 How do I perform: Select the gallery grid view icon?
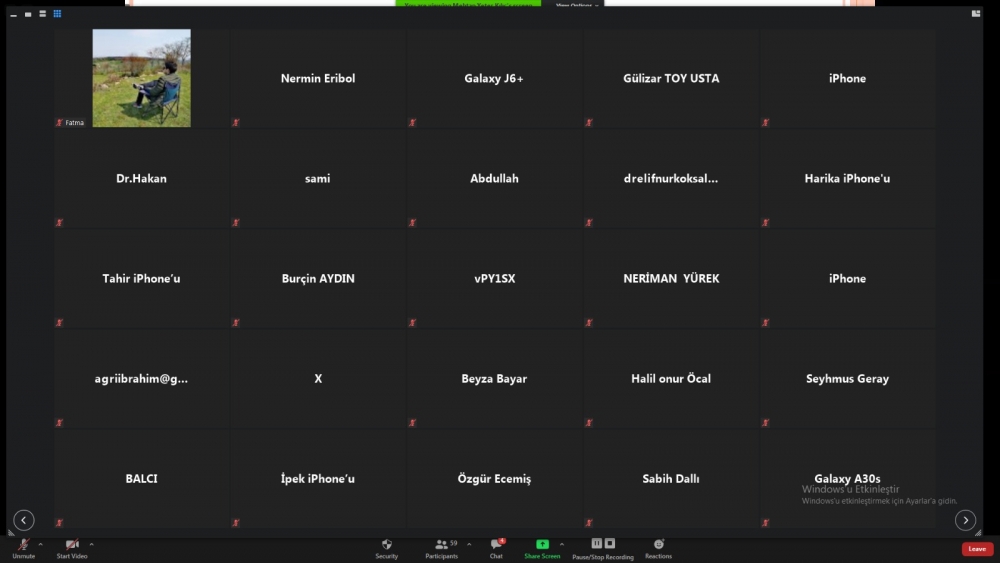[57, 14]
